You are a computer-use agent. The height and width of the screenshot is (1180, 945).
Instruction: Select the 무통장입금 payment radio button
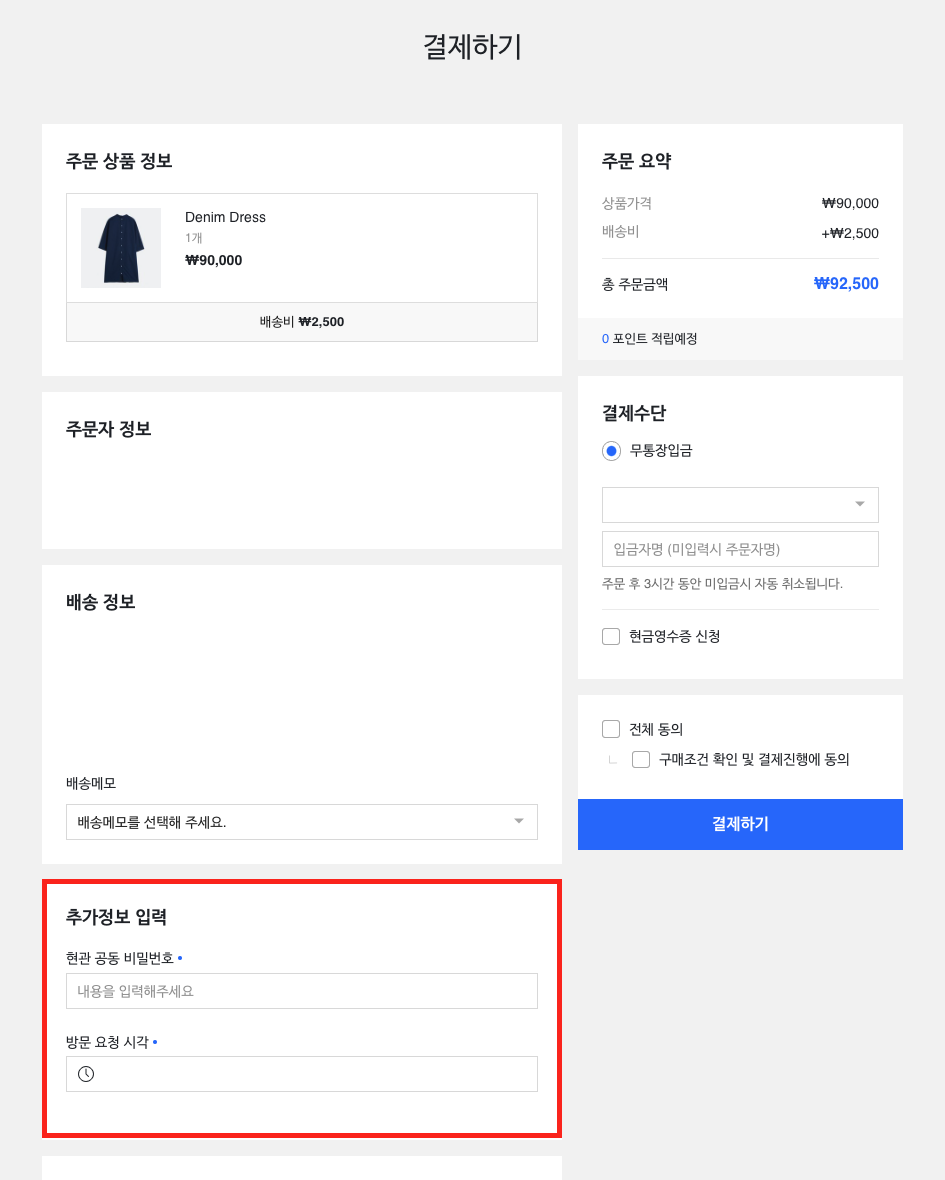pos(611,451)
